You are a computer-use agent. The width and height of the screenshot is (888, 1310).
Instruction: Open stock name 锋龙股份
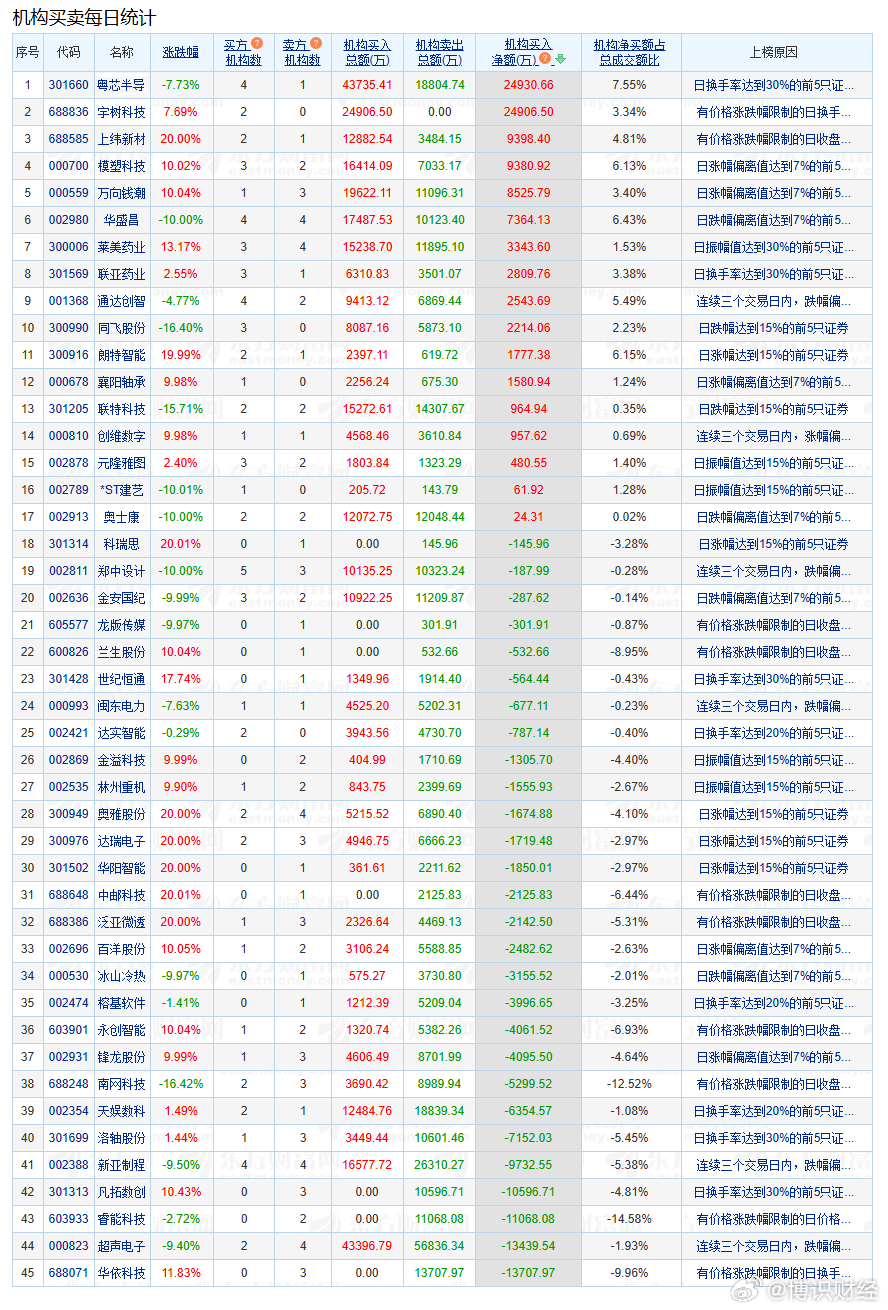point(121,1057)
